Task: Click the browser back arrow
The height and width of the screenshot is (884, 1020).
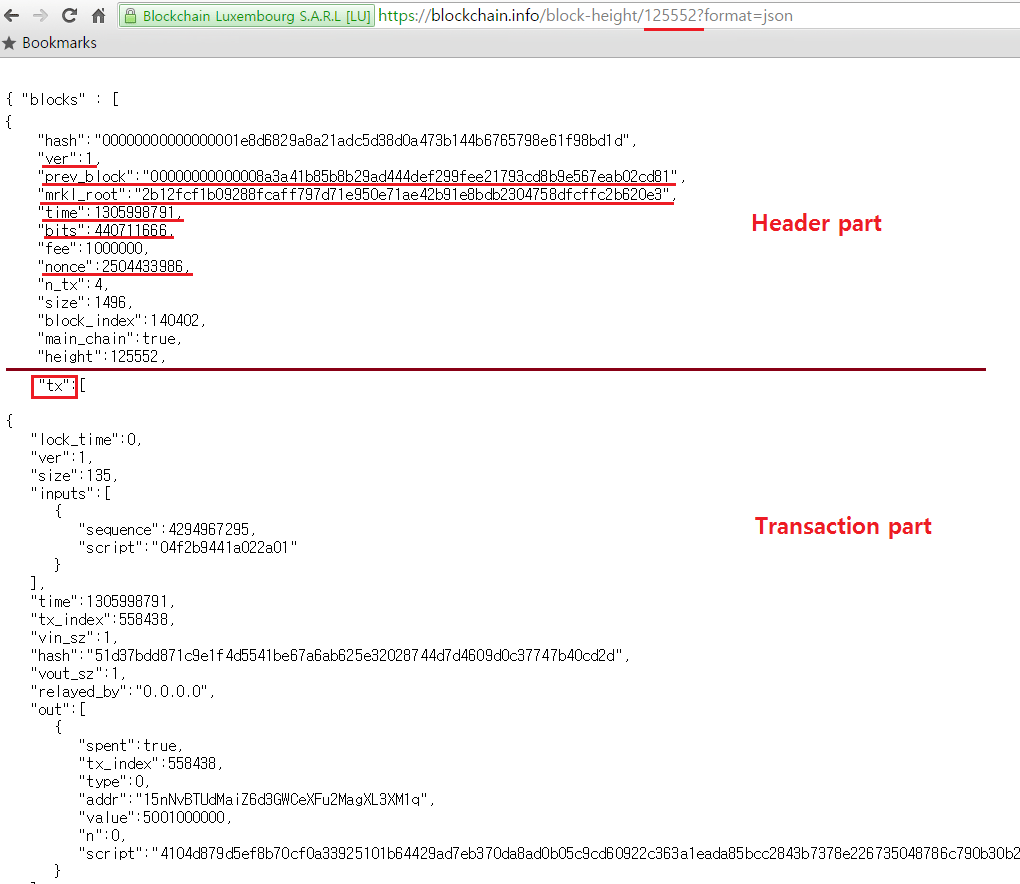Action: pos(12,16)
